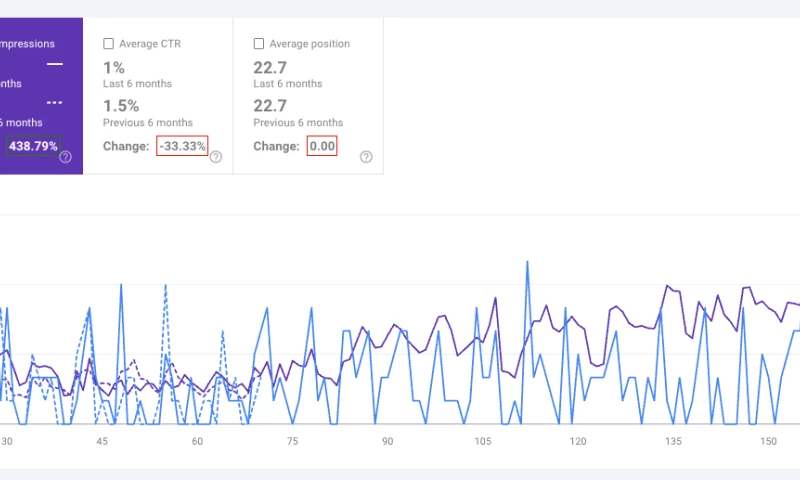Image resolution: width=800 pixels, height=480 pixels.
Task: Click Previous 6 months under Average CTR
Action: click(148, 122)
